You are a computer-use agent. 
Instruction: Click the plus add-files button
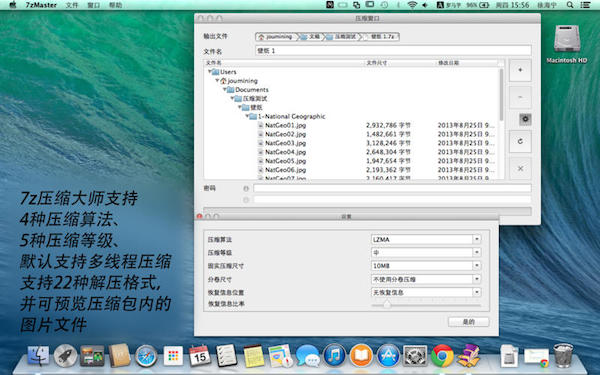click(520, 70)
